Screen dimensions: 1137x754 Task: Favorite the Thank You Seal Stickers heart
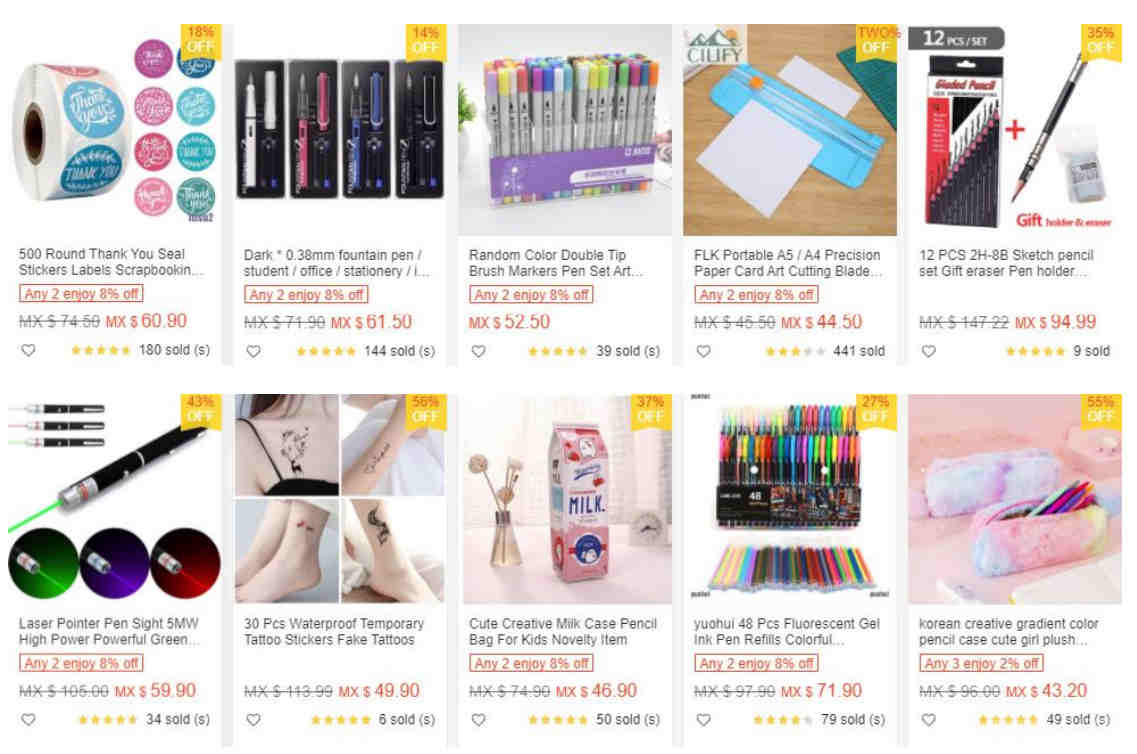click(28, 350)
